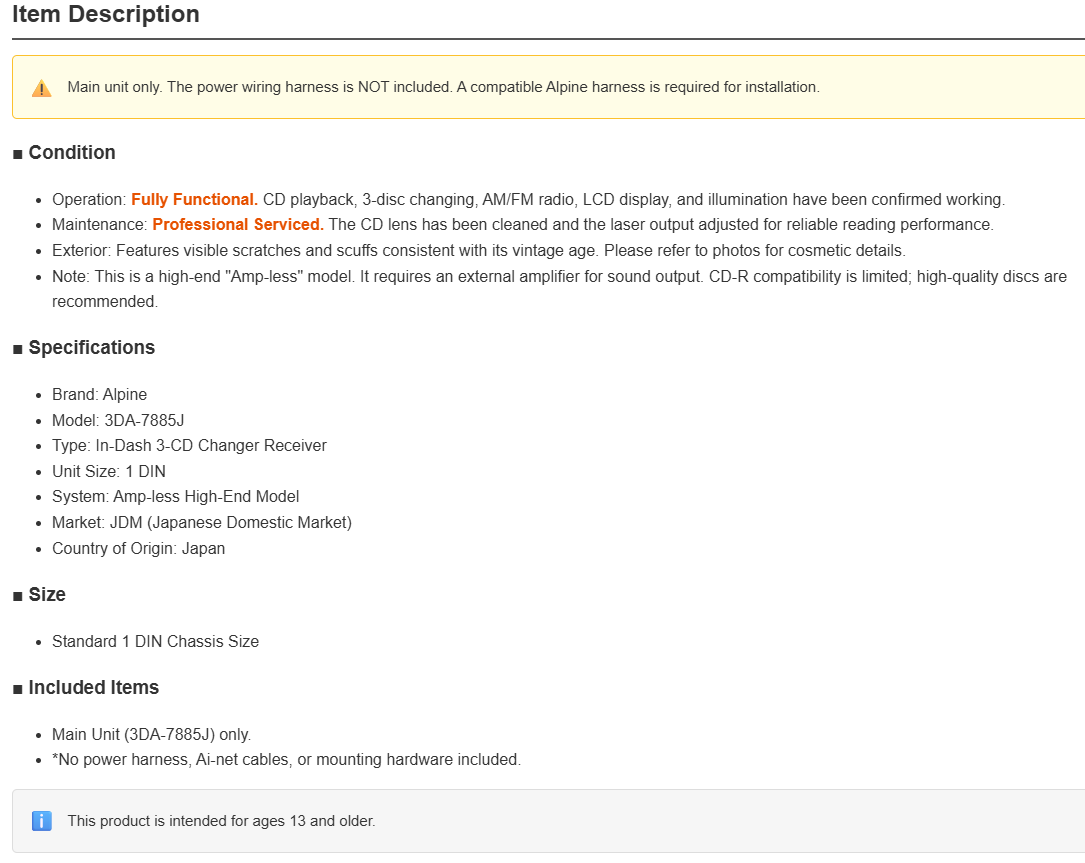Screen dimensions: 1085x863
Task: Click the ages 13 and older notice
Action: [221, 821]
